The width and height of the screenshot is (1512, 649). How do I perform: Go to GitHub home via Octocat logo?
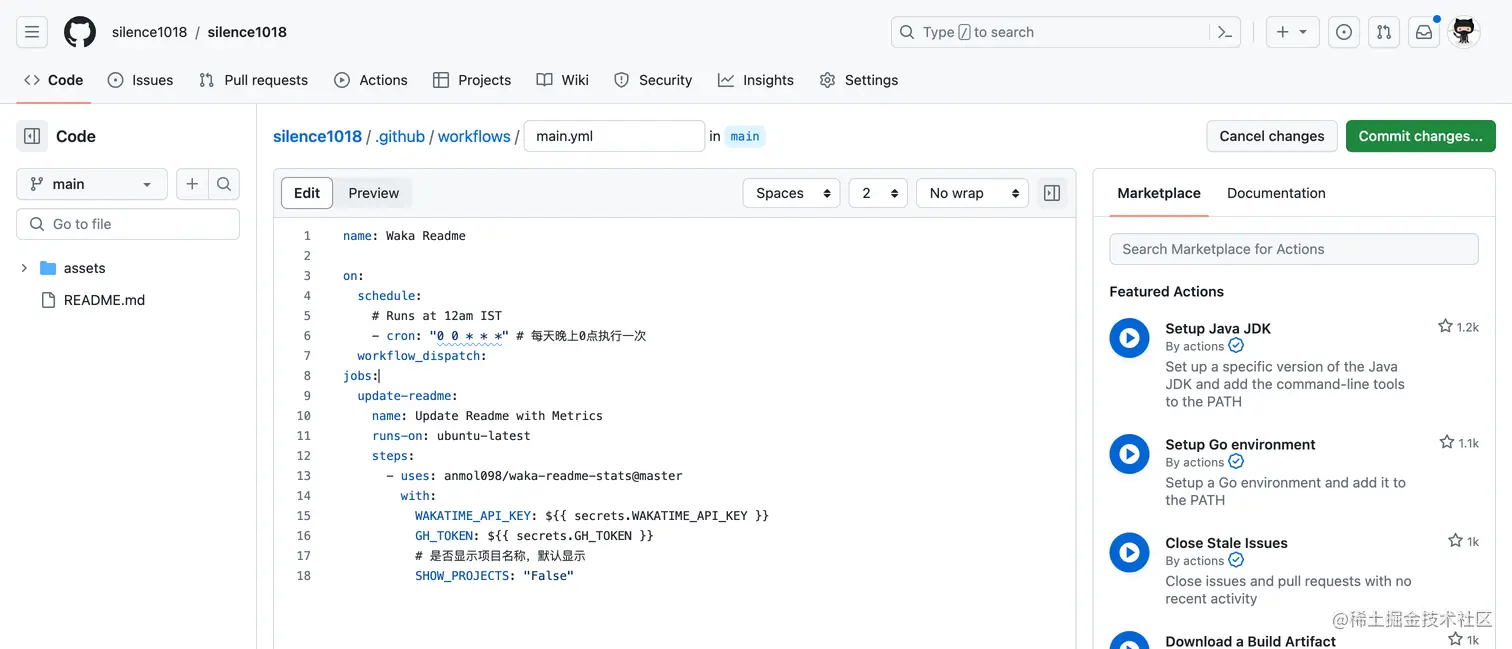80,32
